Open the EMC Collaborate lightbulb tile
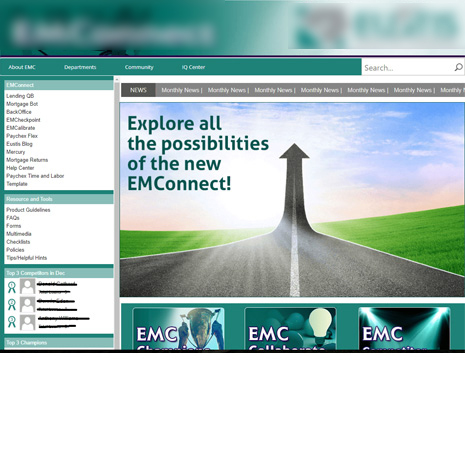The image size is (465, 450). pos(290,329)
